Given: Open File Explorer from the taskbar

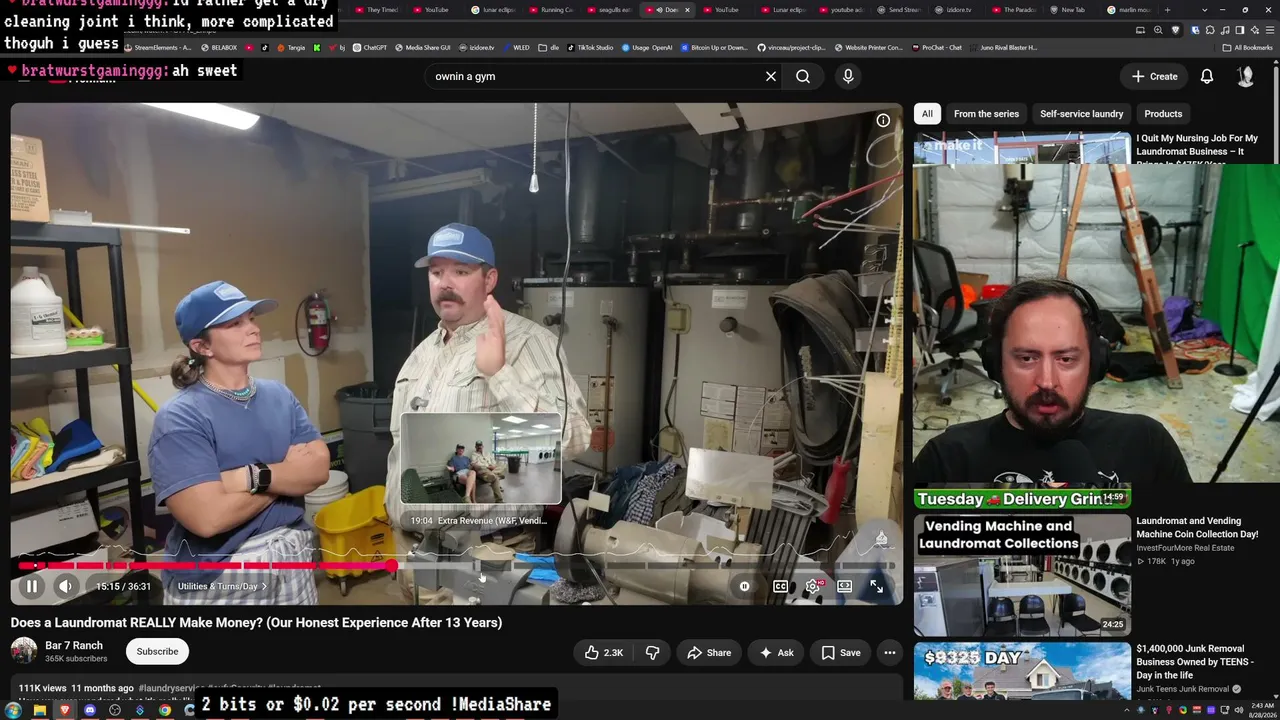Looking at the screenshot, I should 39,710.
